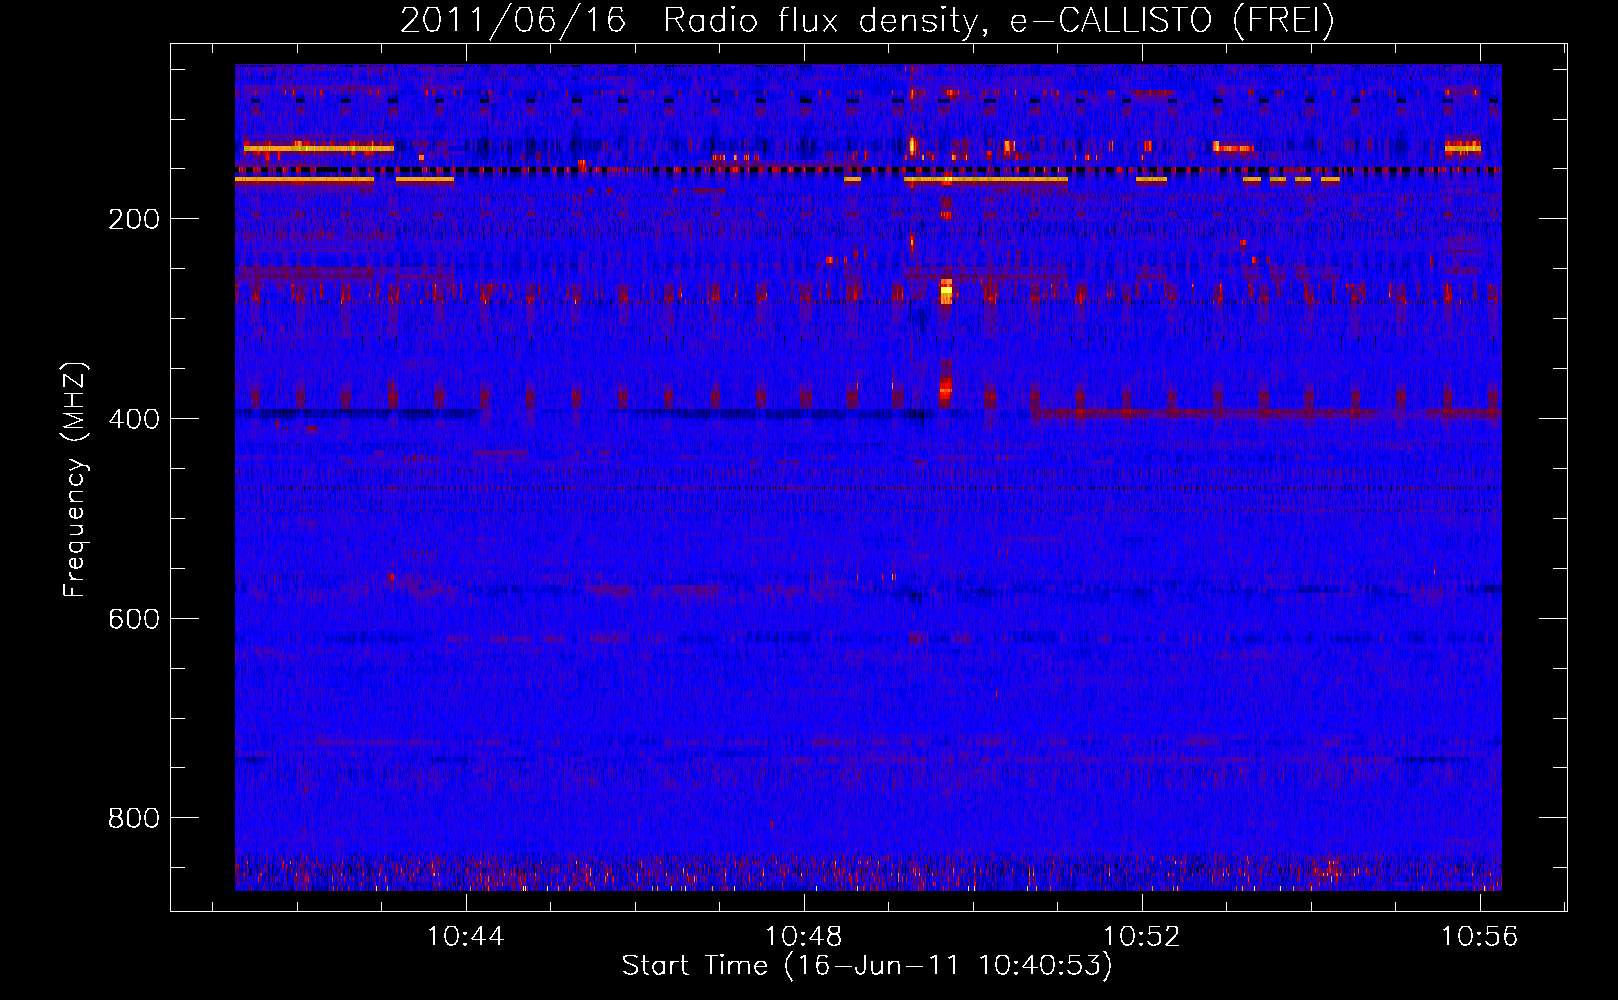Click the 10:52 time tick label
This screenshot has width=1618, height=1000.
pos(1142,937)
